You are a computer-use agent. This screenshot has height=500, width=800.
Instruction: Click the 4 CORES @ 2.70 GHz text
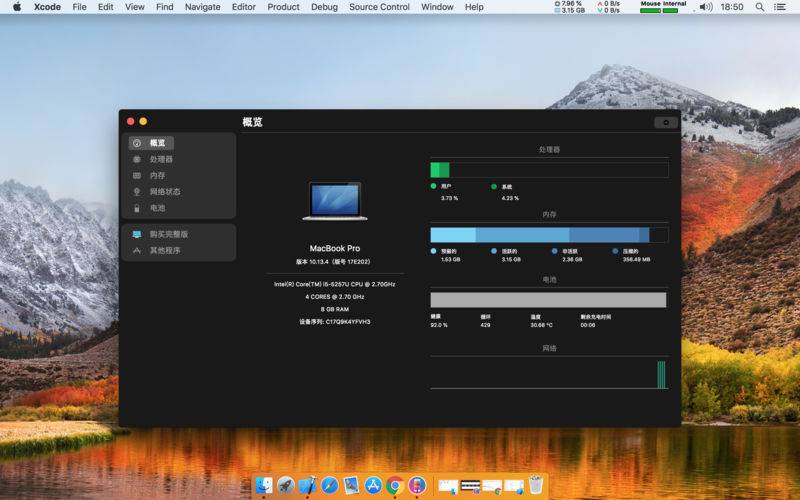tap(335, 296)
